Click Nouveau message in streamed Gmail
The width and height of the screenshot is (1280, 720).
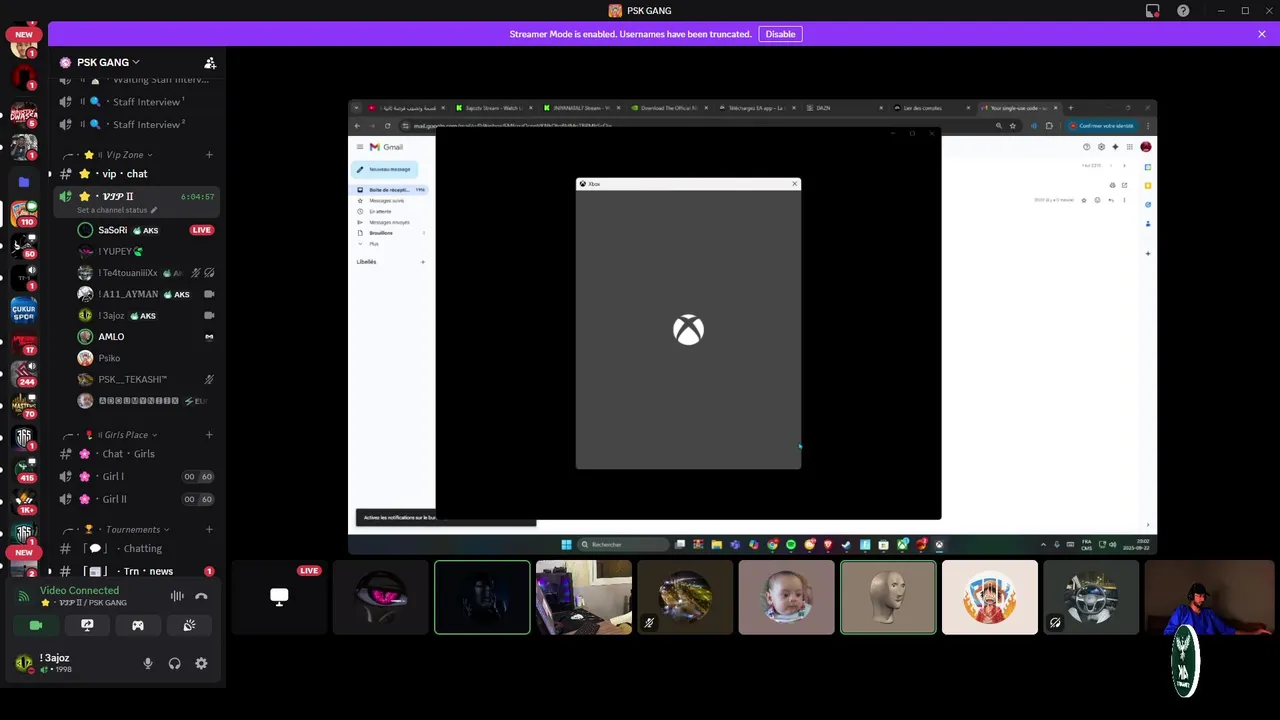[385, 169]
